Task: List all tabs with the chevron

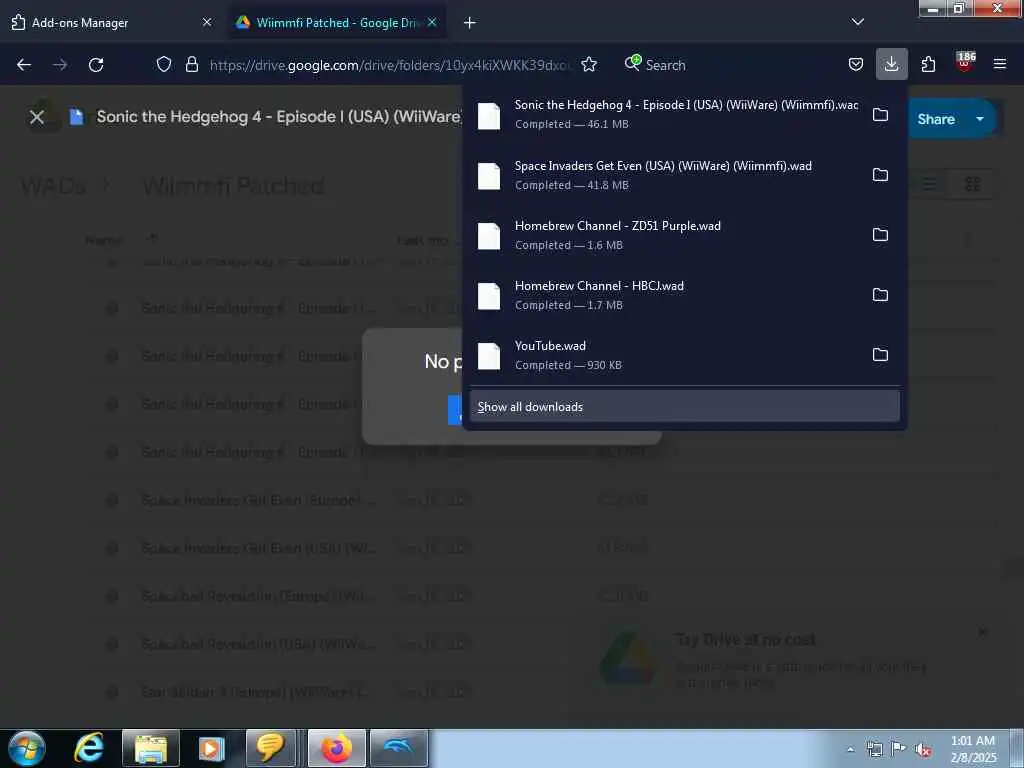Action: (857, 22)
